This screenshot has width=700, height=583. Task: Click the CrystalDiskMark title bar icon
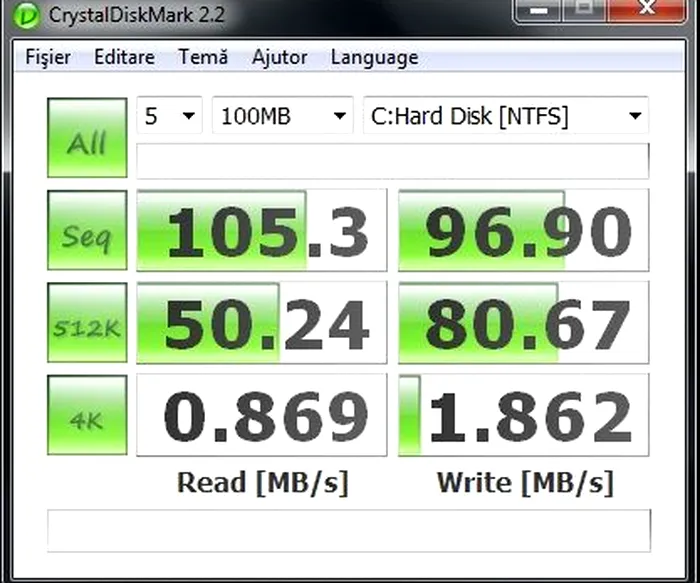(x=26, y=15)
